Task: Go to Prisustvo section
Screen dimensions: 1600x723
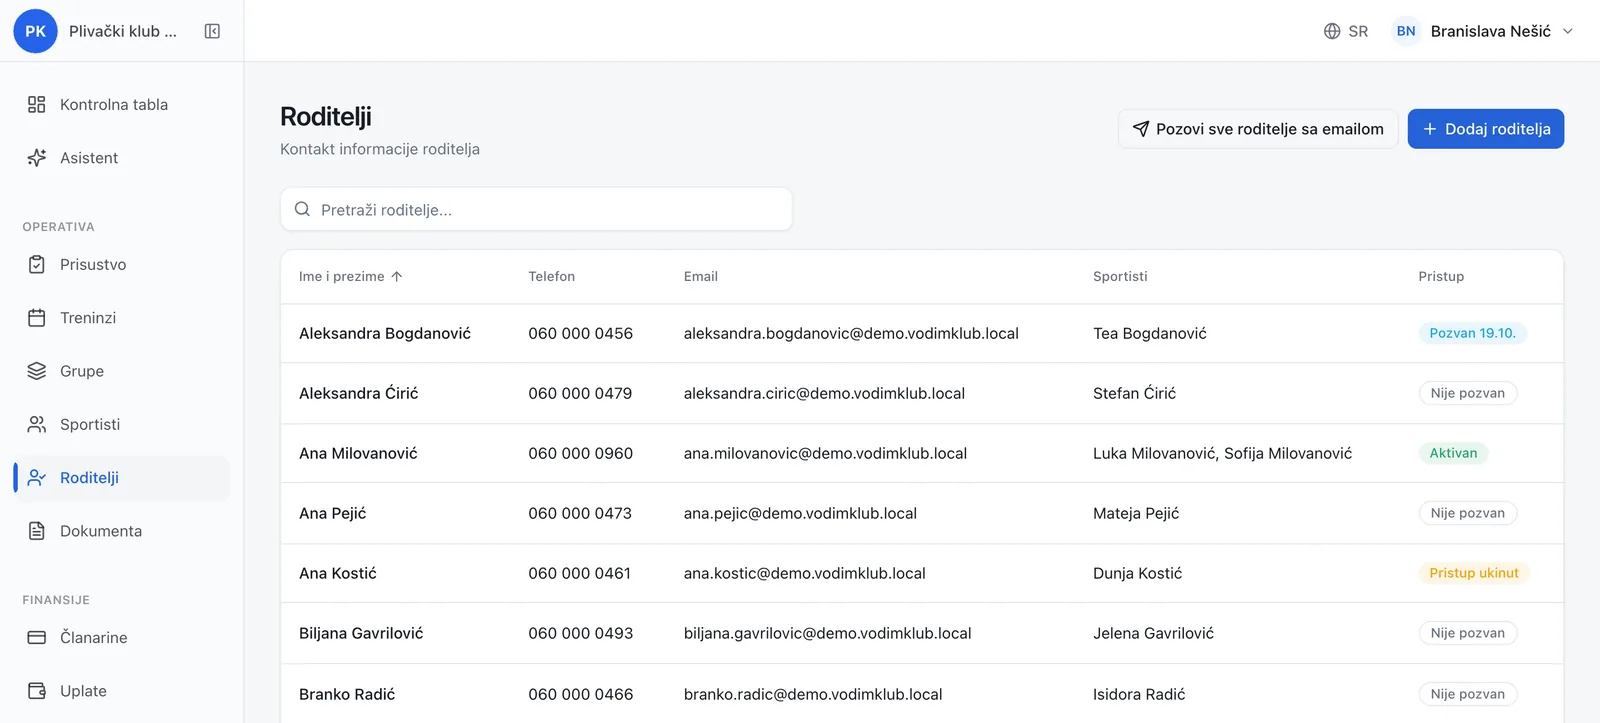Action: (122, 264)
